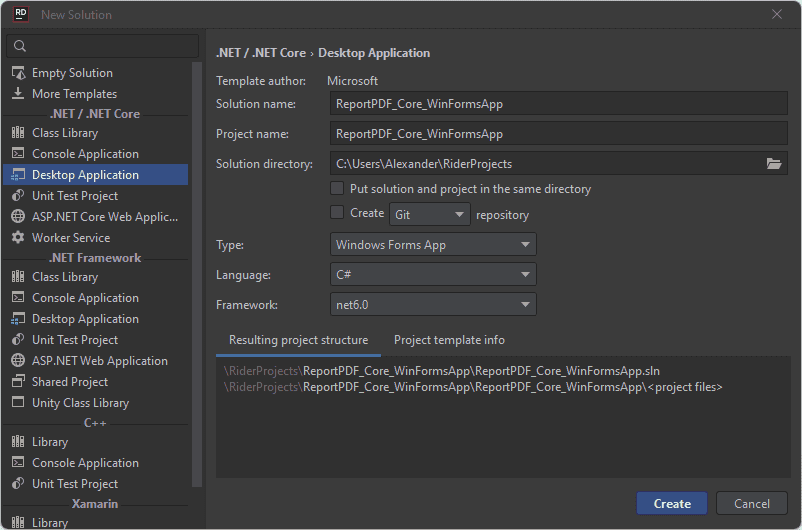Image resolution: width=802 pixels, height=530 pixels.
Task: Select Worker Service template
Action: pyautogui.click(x=96, y=237)
